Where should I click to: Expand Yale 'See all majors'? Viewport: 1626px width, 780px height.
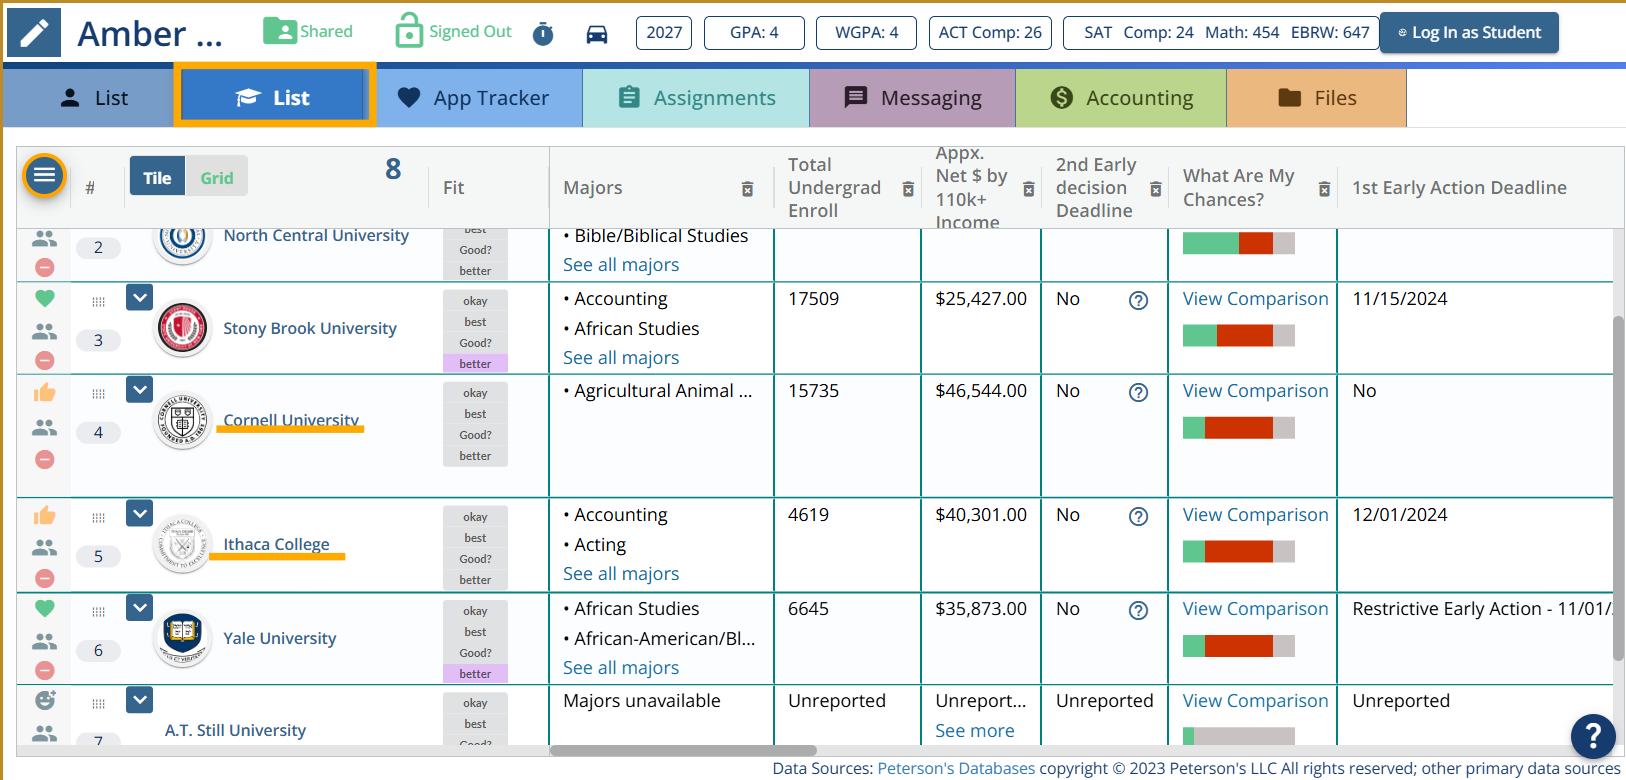[621, 668]
